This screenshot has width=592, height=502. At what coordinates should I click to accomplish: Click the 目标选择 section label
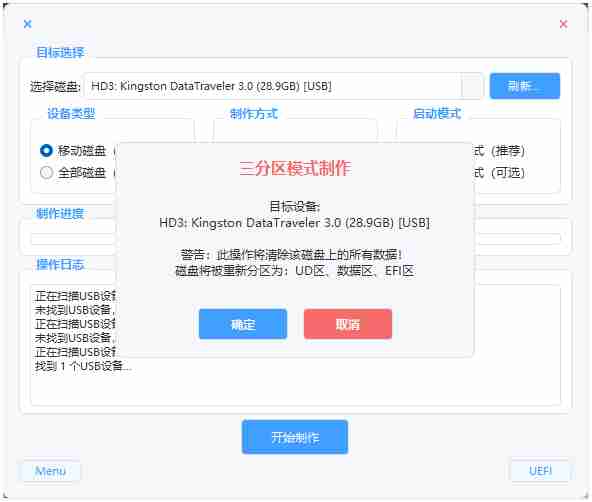coord(60,52)
